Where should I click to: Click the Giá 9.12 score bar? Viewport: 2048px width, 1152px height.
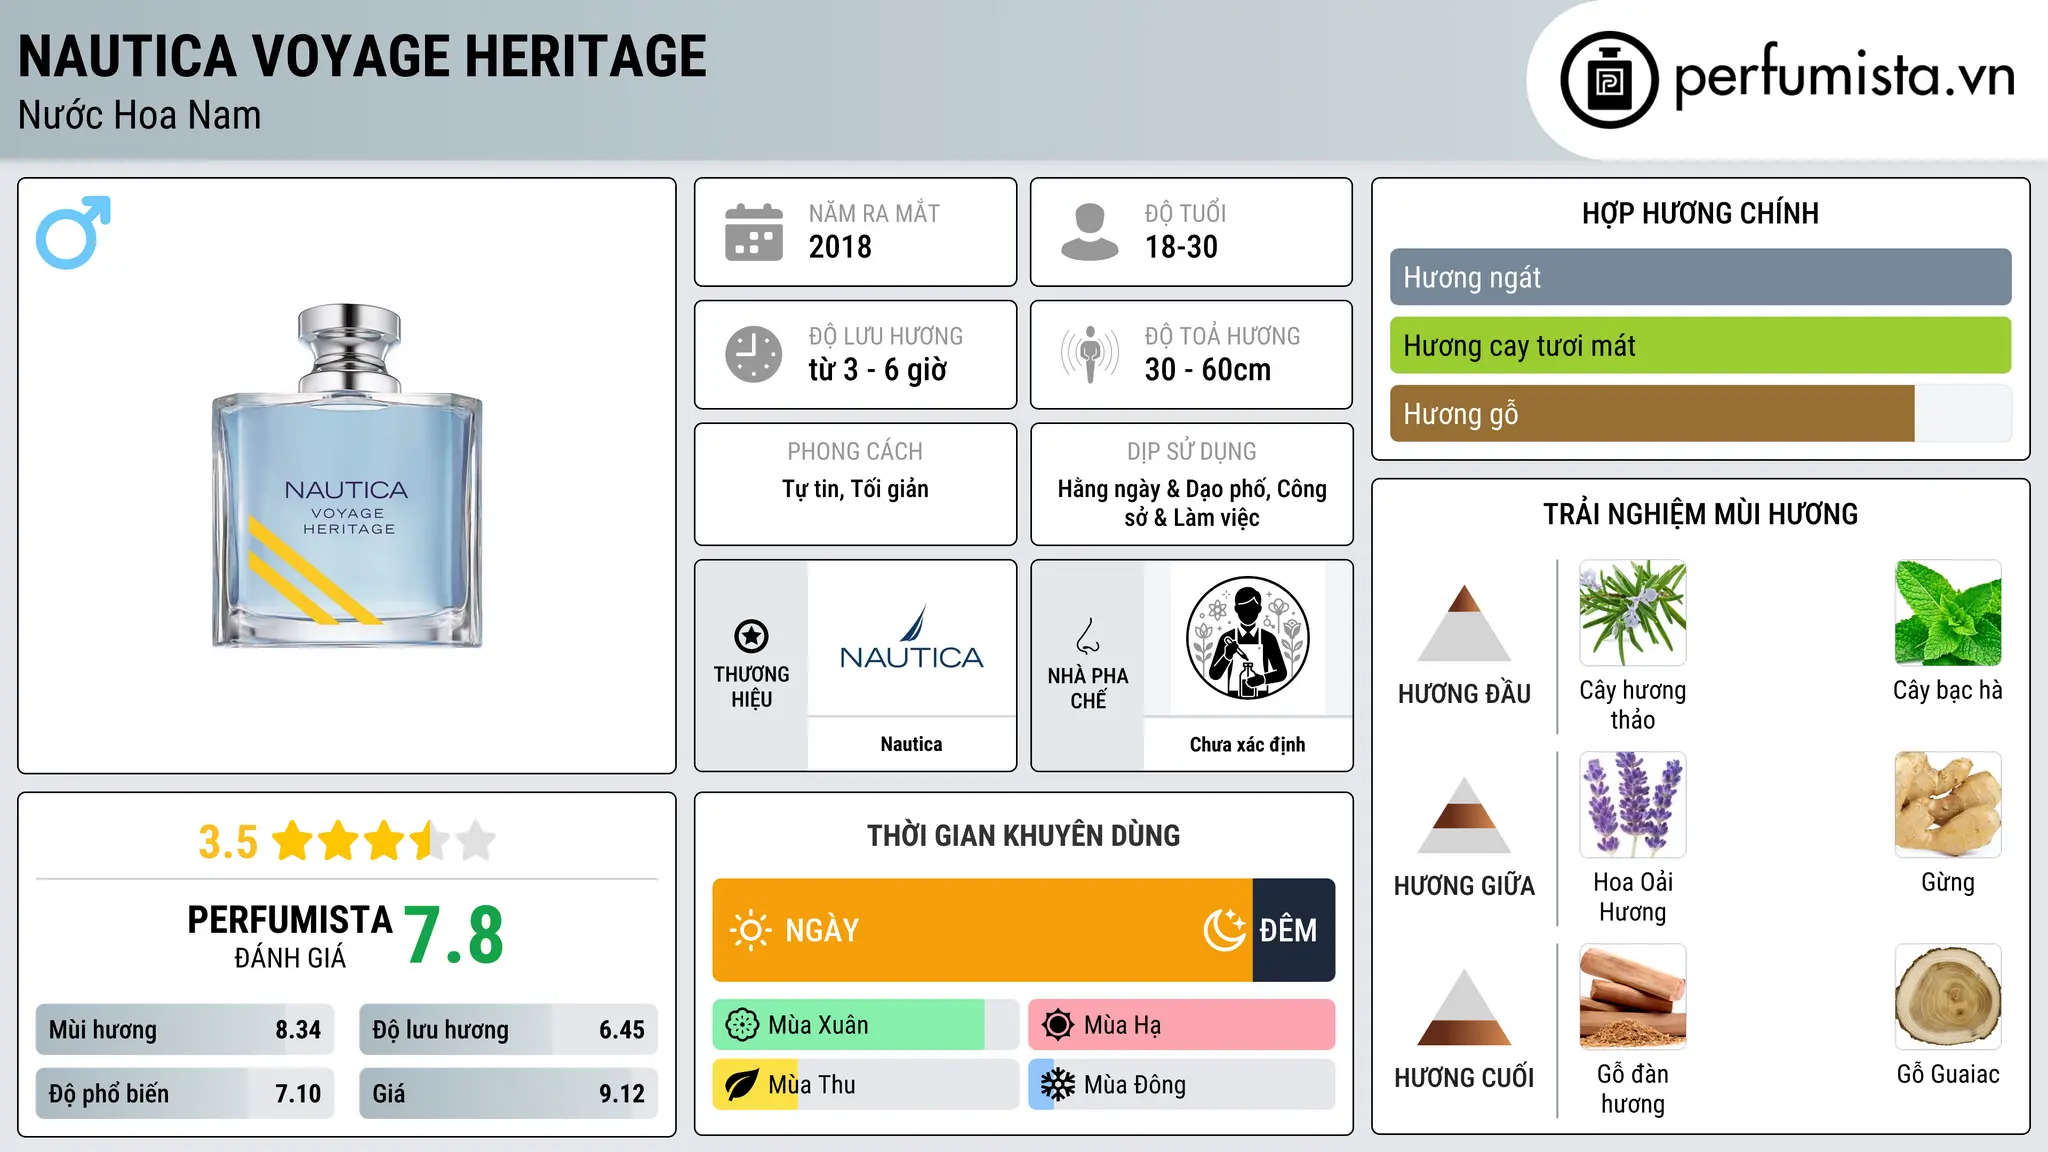[508, 1094]
